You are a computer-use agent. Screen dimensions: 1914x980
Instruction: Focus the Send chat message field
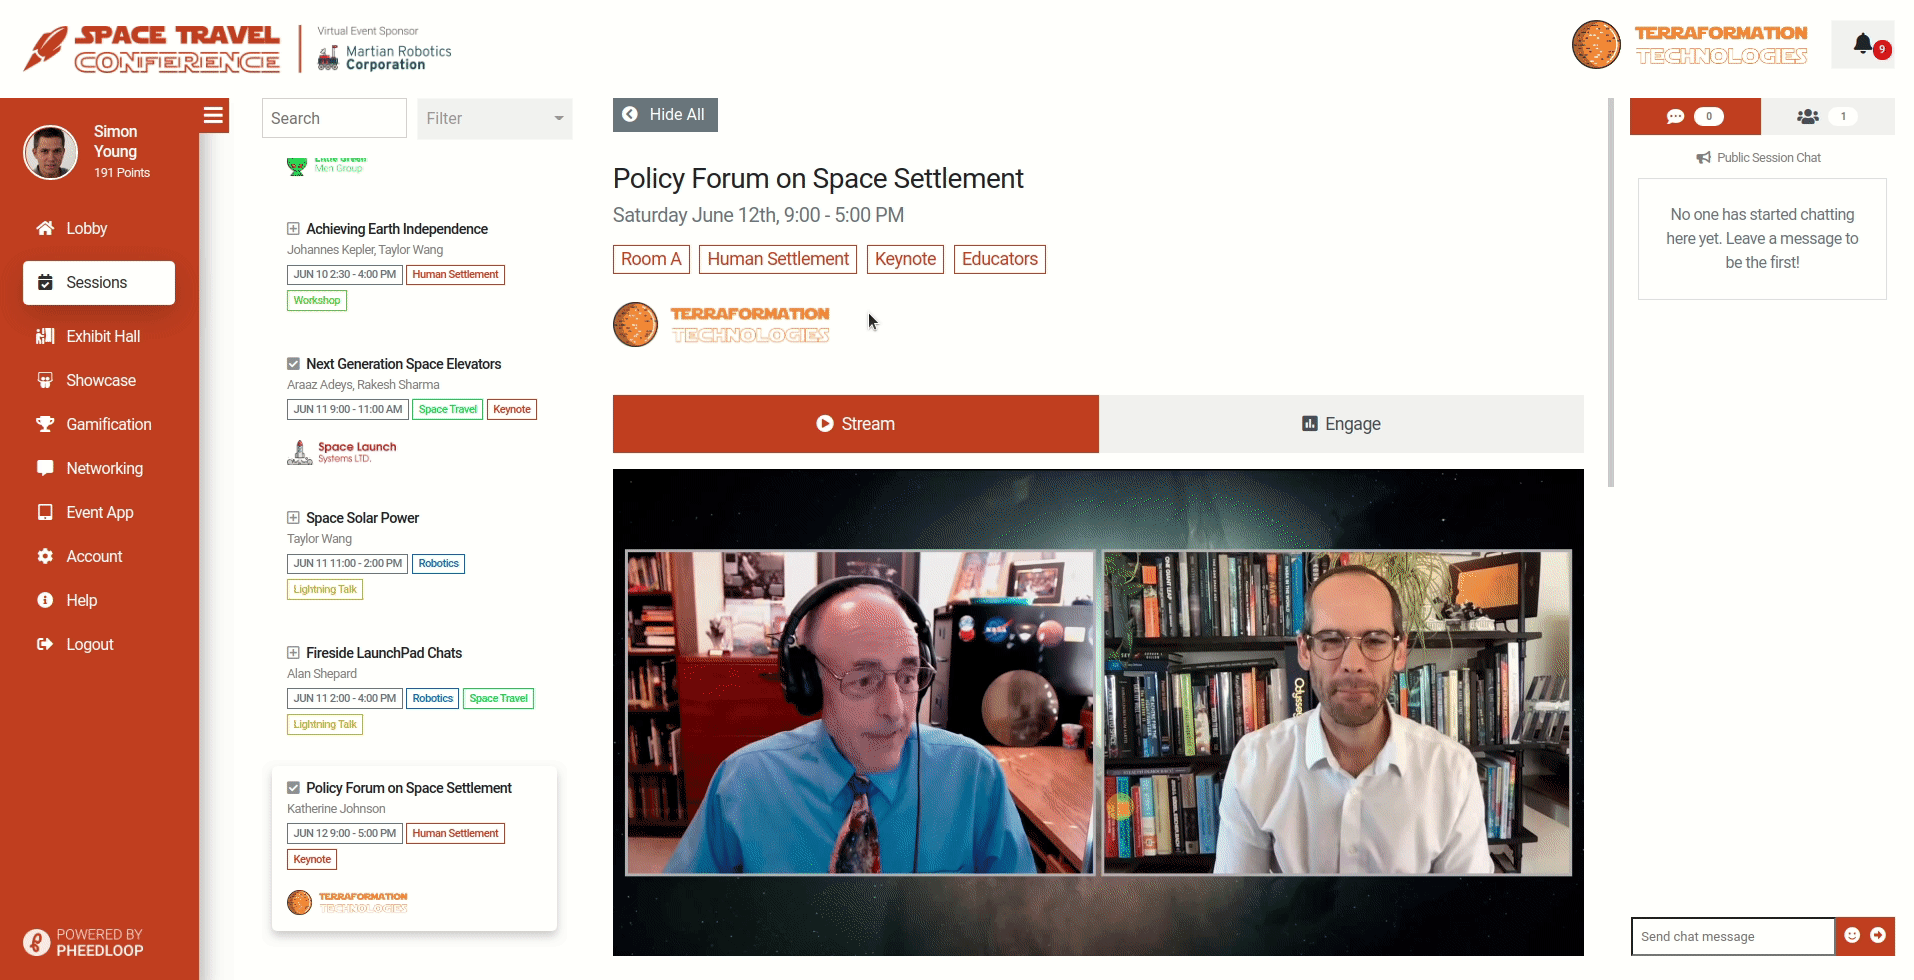point(1732,936)
